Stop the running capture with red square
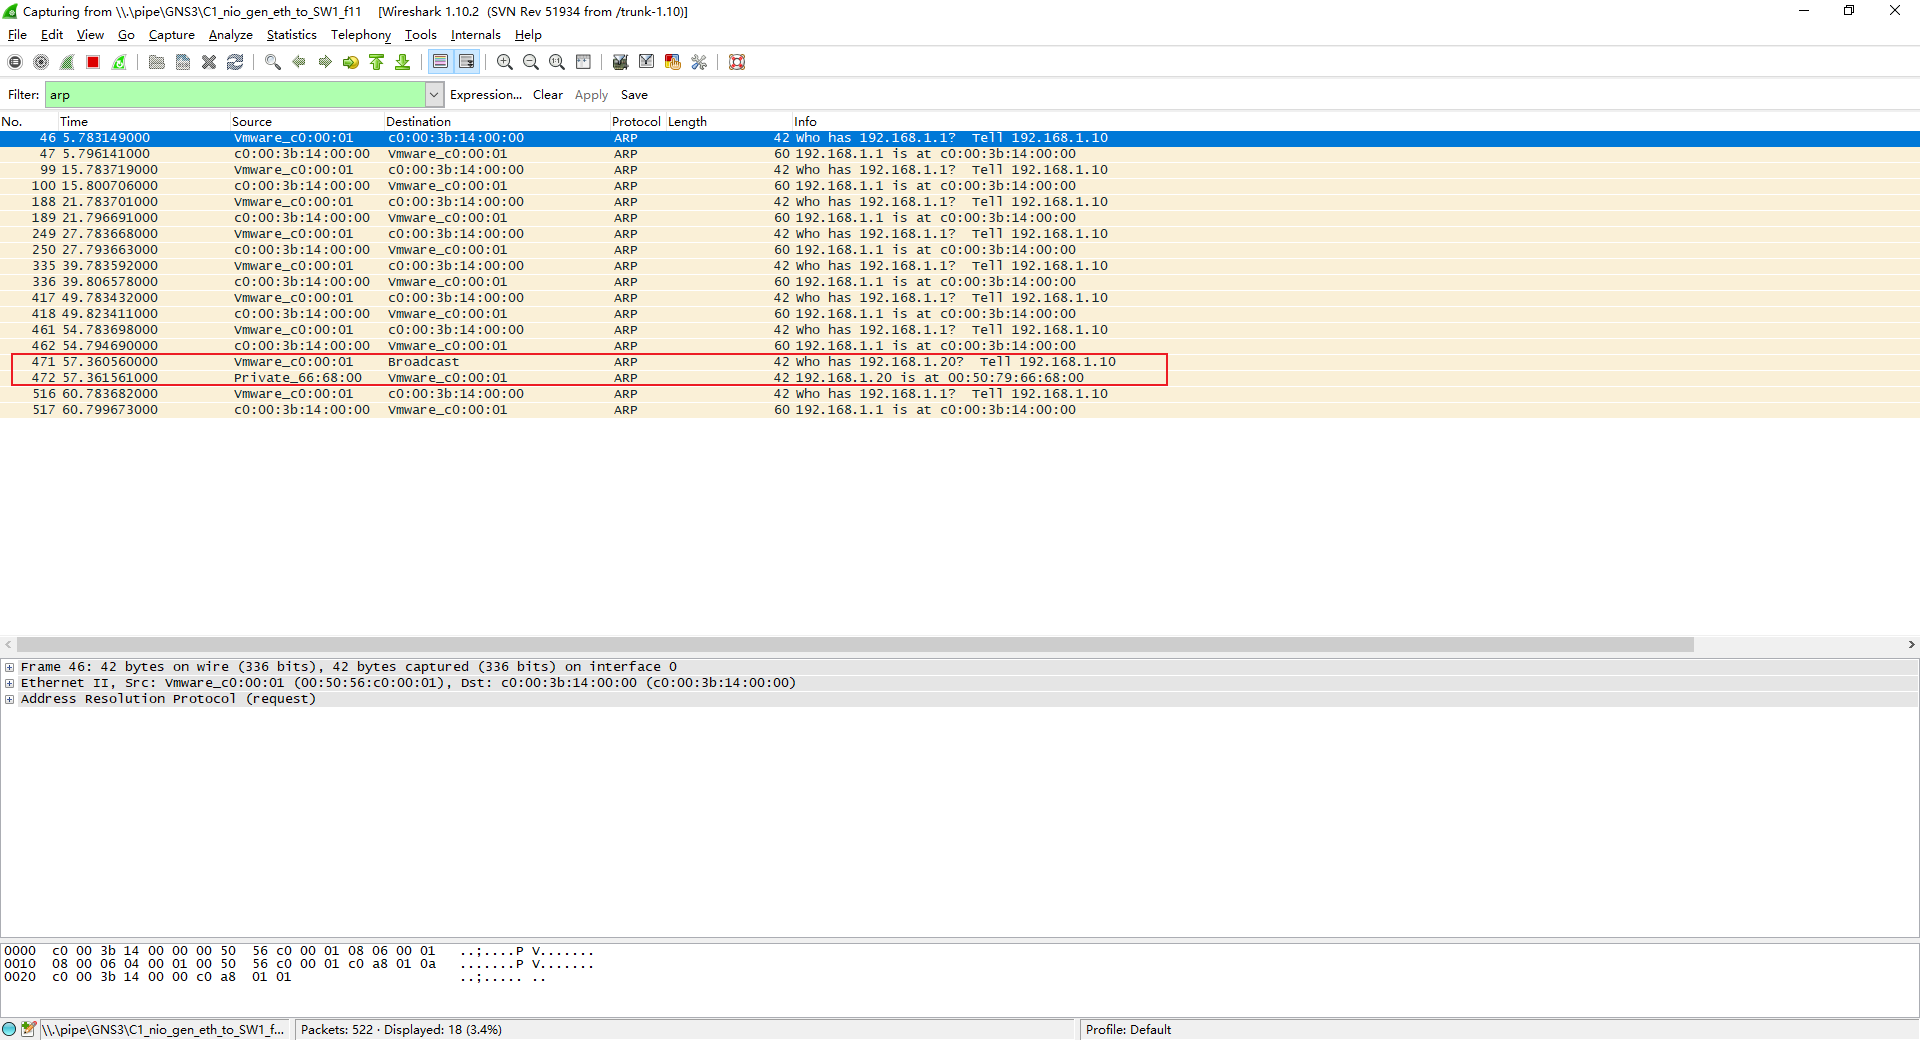1920x1040 pixels. (93, 62)
